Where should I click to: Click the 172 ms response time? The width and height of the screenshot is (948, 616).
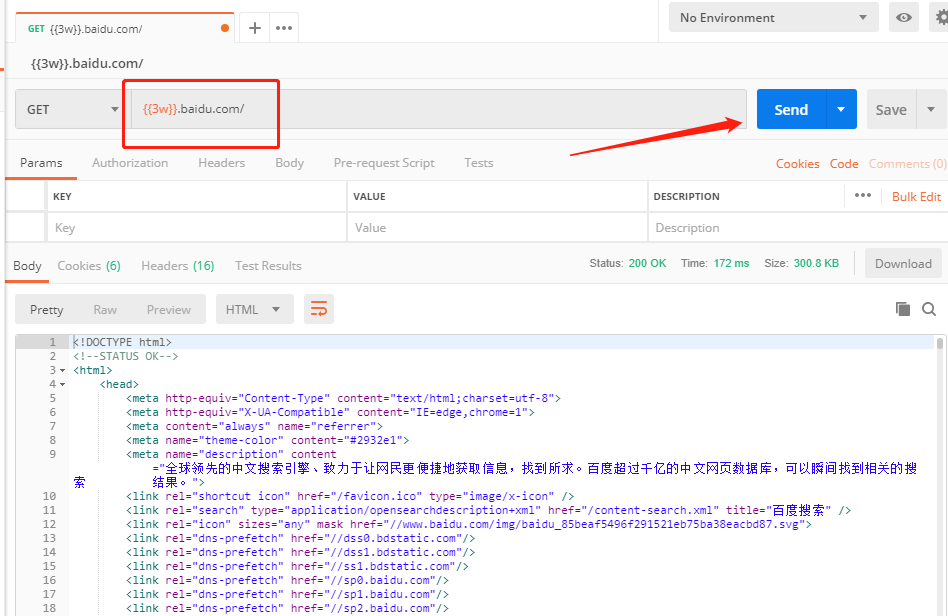click(x=731, y=263)
